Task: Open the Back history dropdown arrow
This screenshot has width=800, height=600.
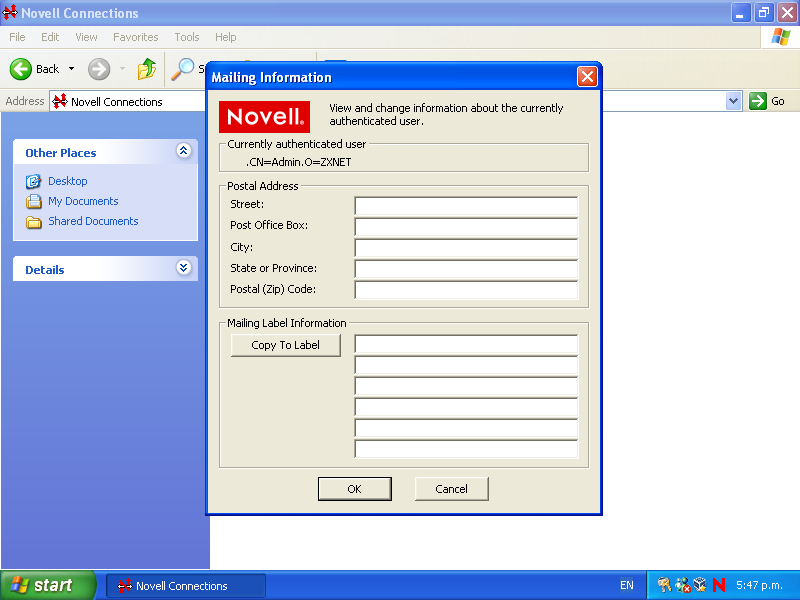Action: (71, 69)
